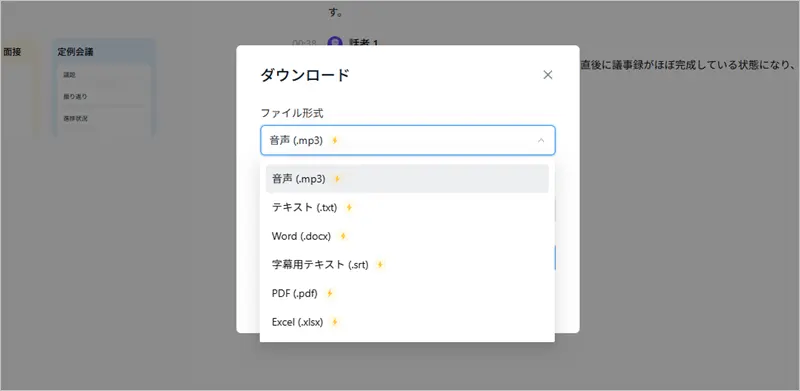Click the lightning icon beside テキスト (.txt)
Viewport: 800px width, 391px height.
point(349,208)
